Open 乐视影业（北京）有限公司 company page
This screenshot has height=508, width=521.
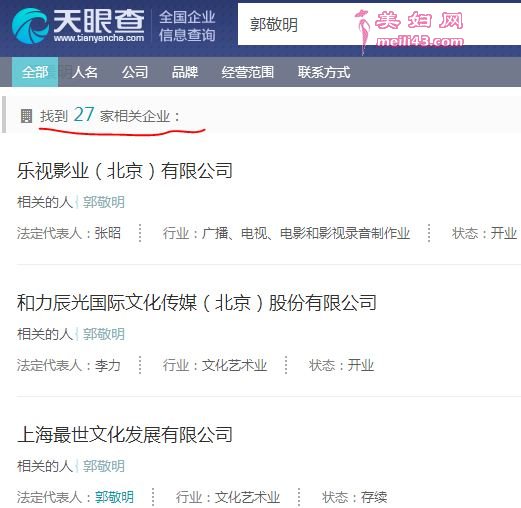[x=125, y=171]
